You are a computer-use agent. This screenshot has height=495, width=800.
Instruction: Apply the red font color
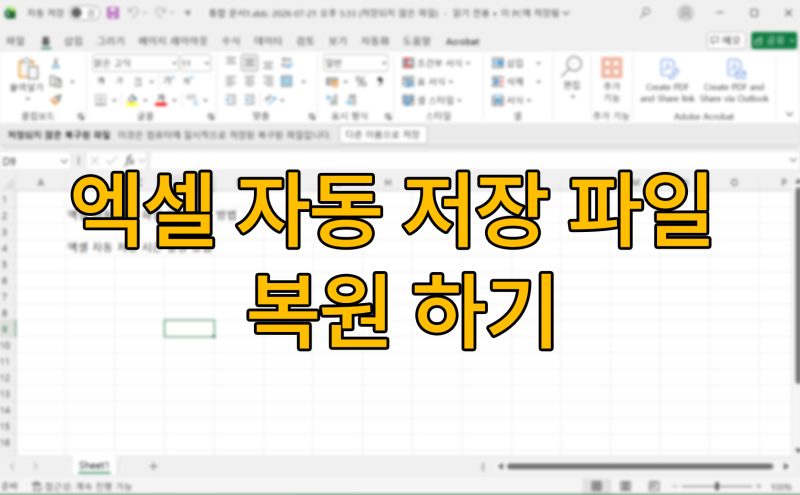point(161,100)
